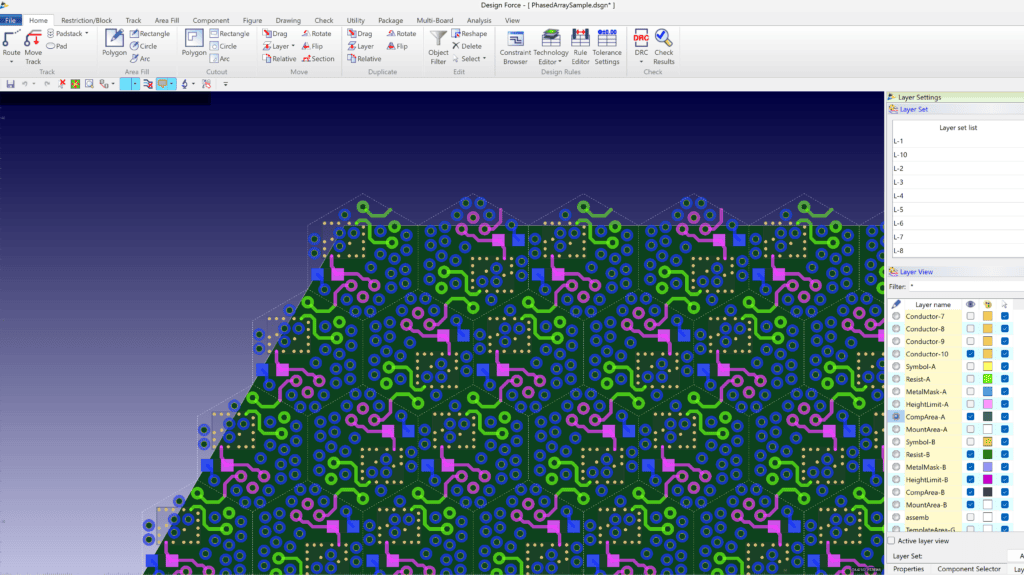Viewport: 1024px width, 575px height.
Task: Use the Duplicate Flip tool
Action: pos(397,46)
